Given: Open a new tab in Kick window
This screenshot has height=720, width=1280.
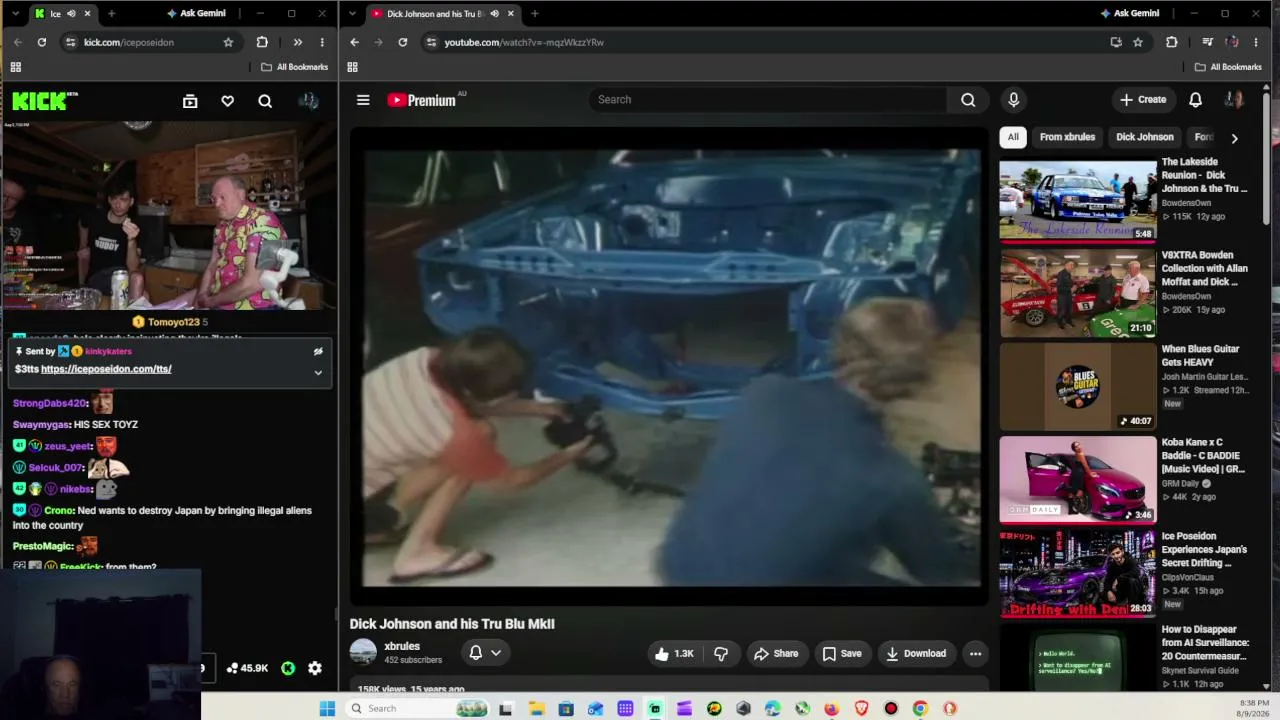Looking at the screenshot, I should (111, 13).
